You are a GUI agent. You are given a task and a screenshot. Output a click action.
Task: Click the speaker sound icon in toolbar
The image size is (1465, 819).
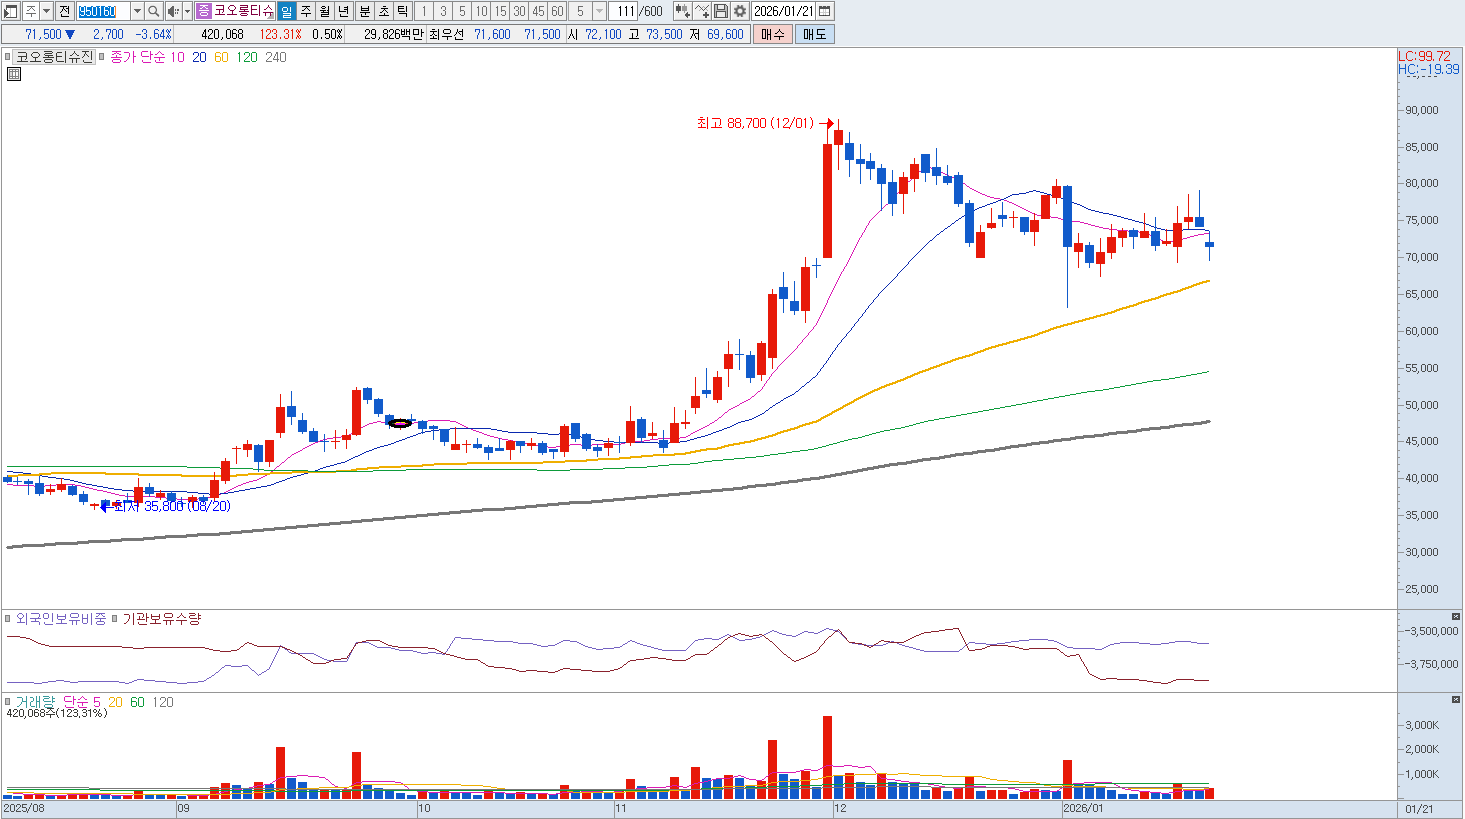(172, 11)
